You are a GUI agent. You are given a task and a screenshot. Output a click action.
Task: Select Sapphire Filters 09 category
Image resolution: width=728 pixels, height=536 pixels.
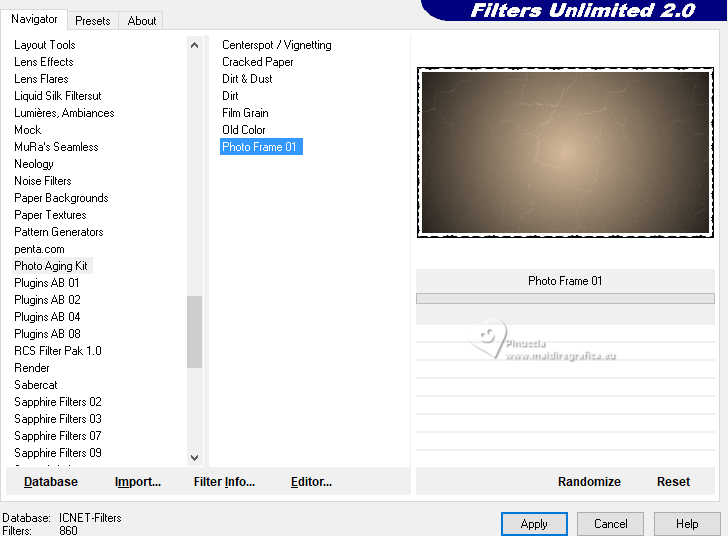pyautogui.click(x=58, y=453)
